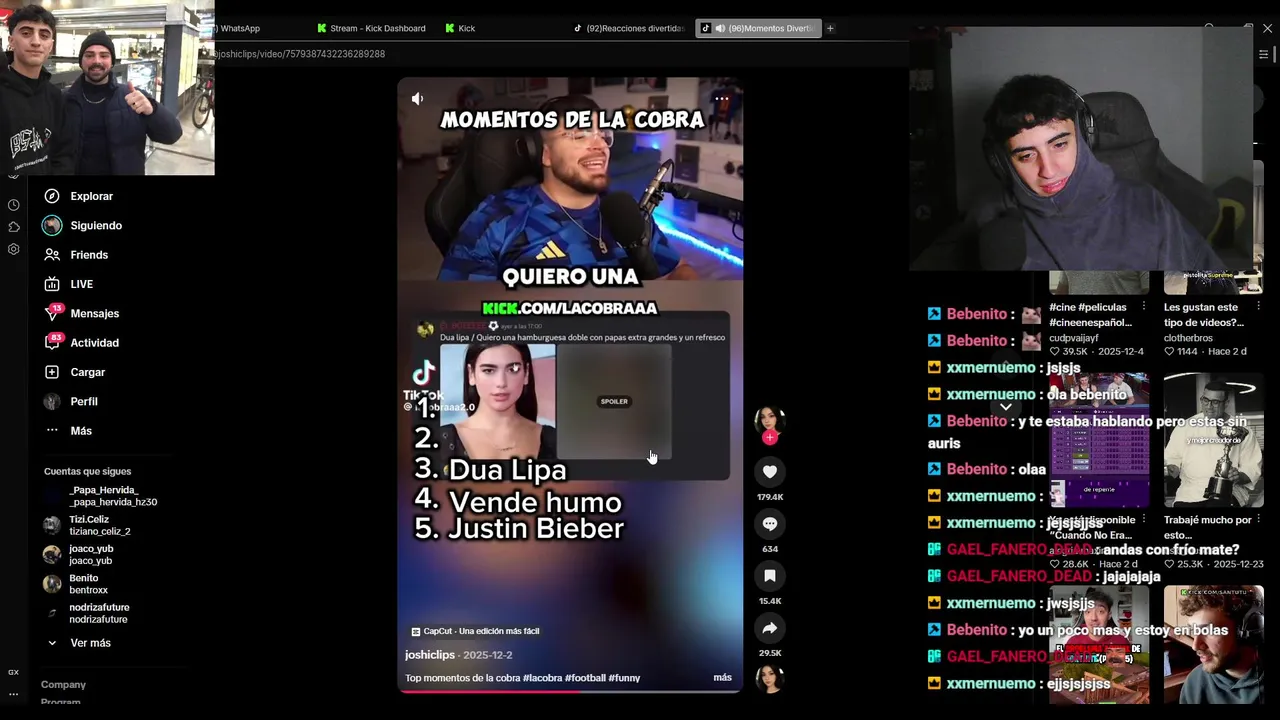Click the chat collapse chevron arrow
This screenshot has width=1280, height=720.
(1006, 407)
